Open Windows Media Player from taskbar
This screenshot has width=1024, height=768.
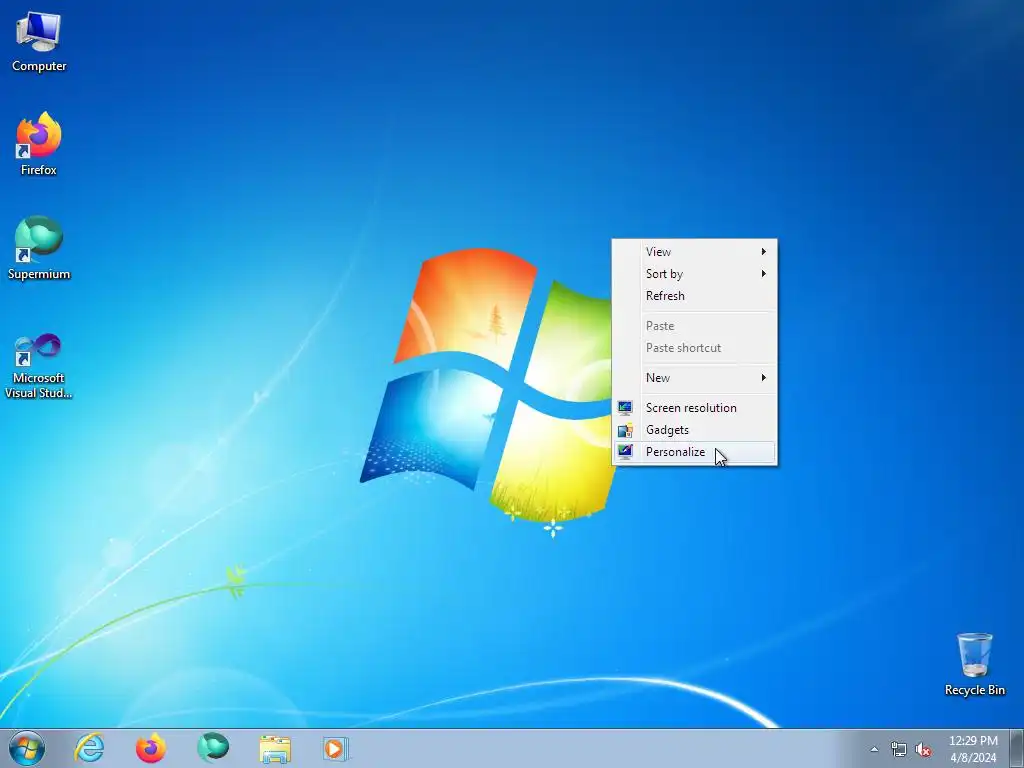pyautogui.click(x=336, y=748)
